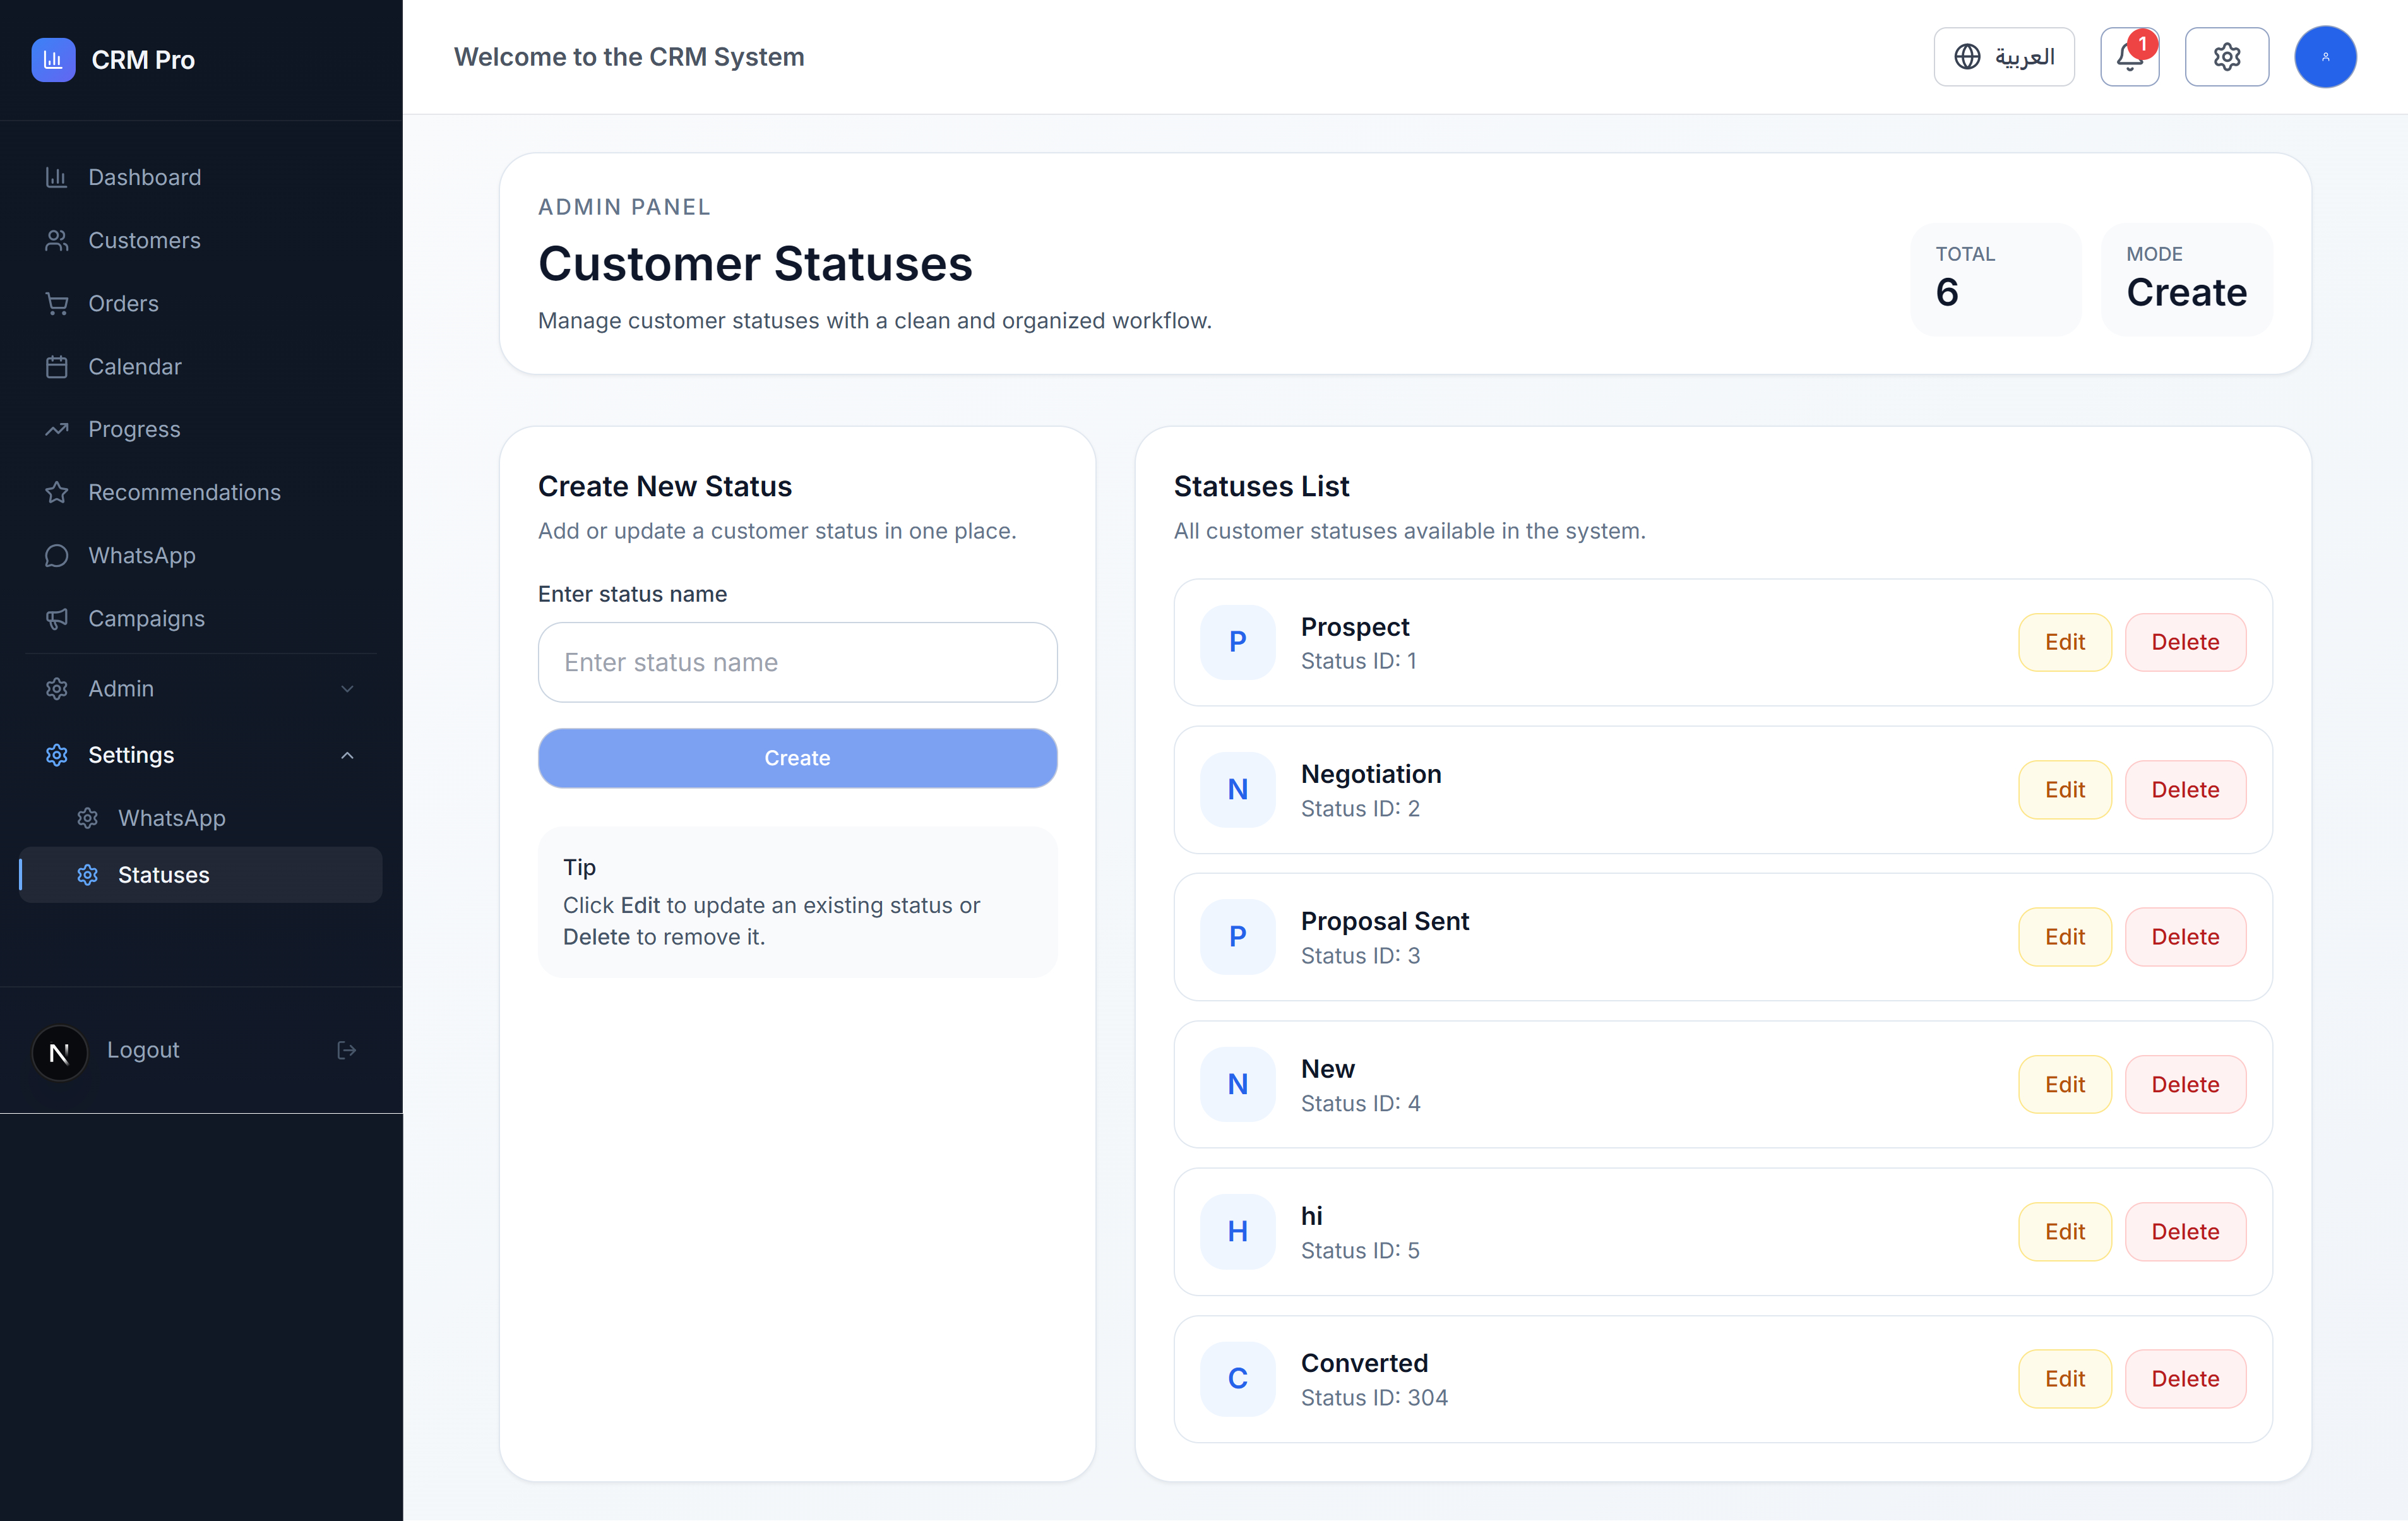Open Calendar from the sidebar
This screenshot has height=1521, width=2408.
(x=200, y=366)
